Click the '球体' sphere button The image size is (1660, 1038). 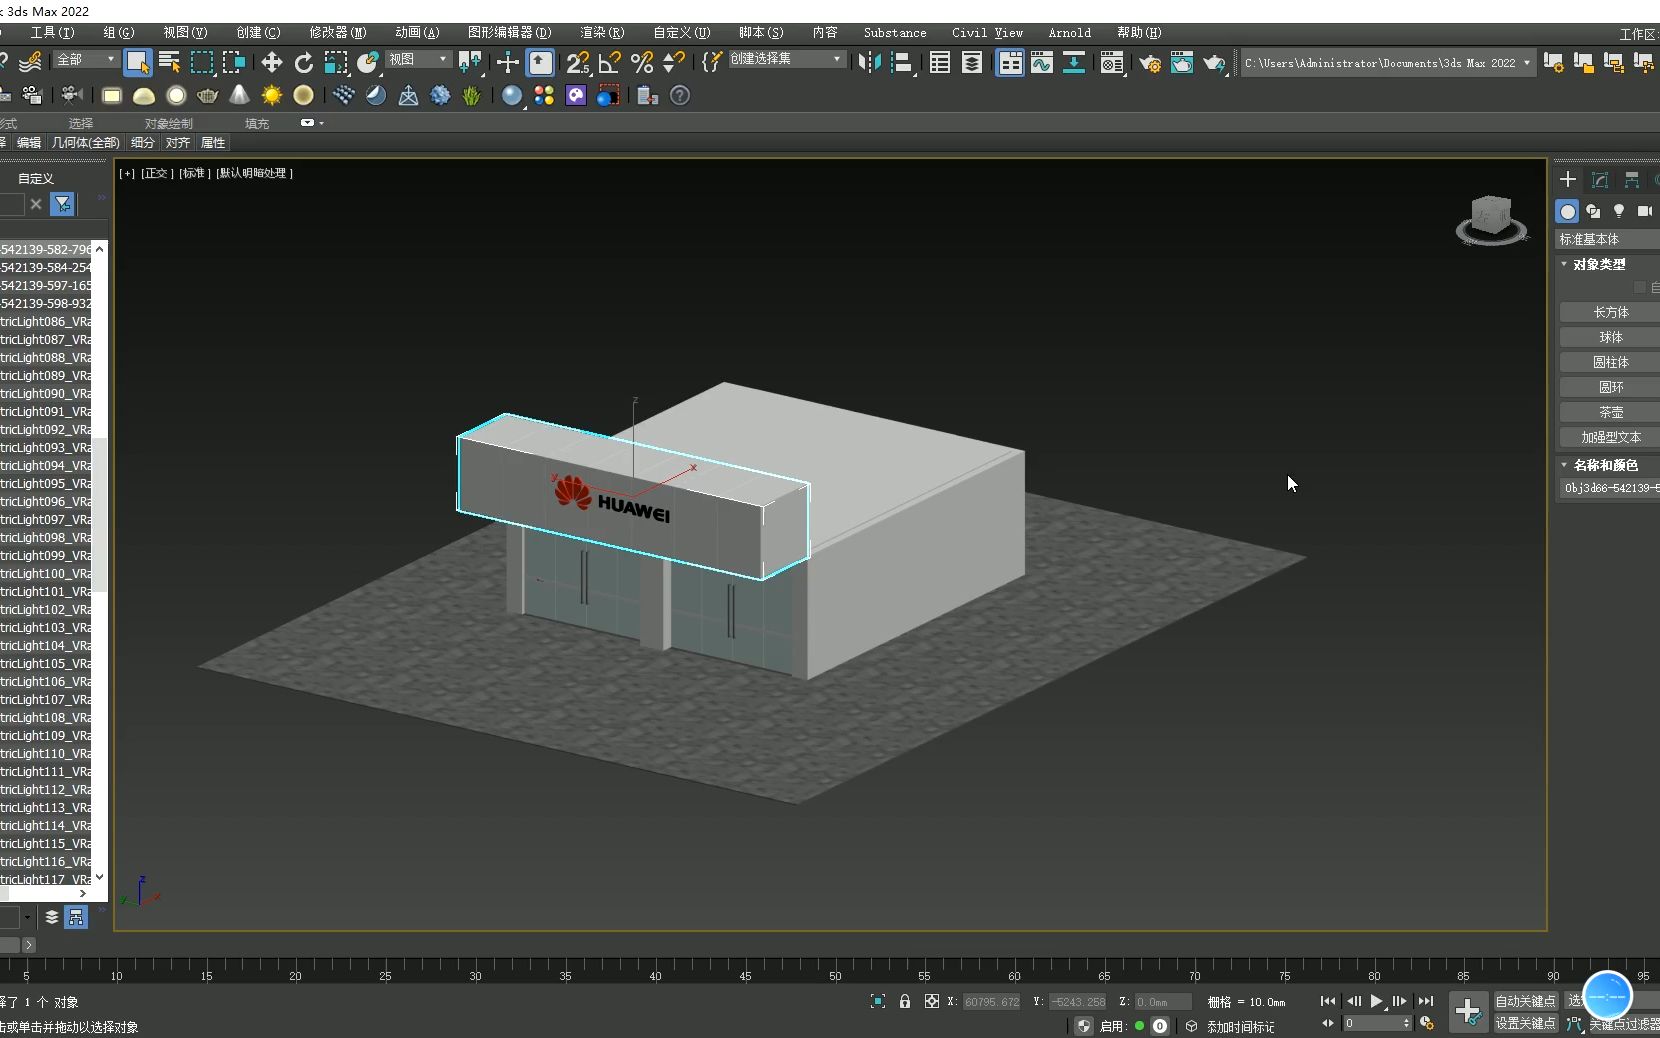click(1610, 337)
